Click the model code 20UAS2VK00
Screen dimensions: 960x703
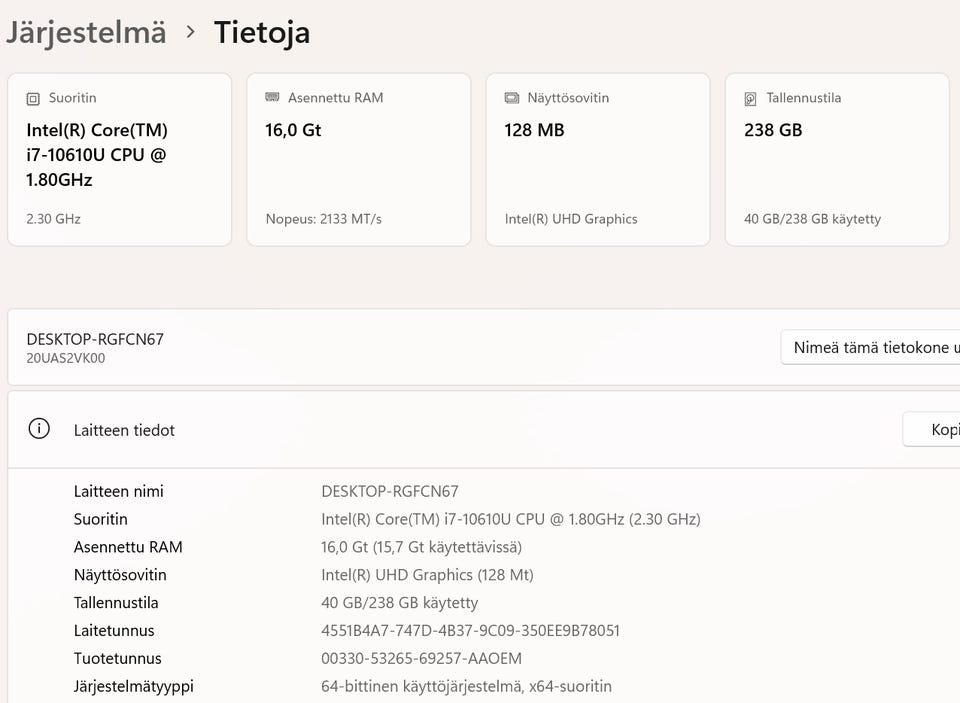[x=66, y=358]
